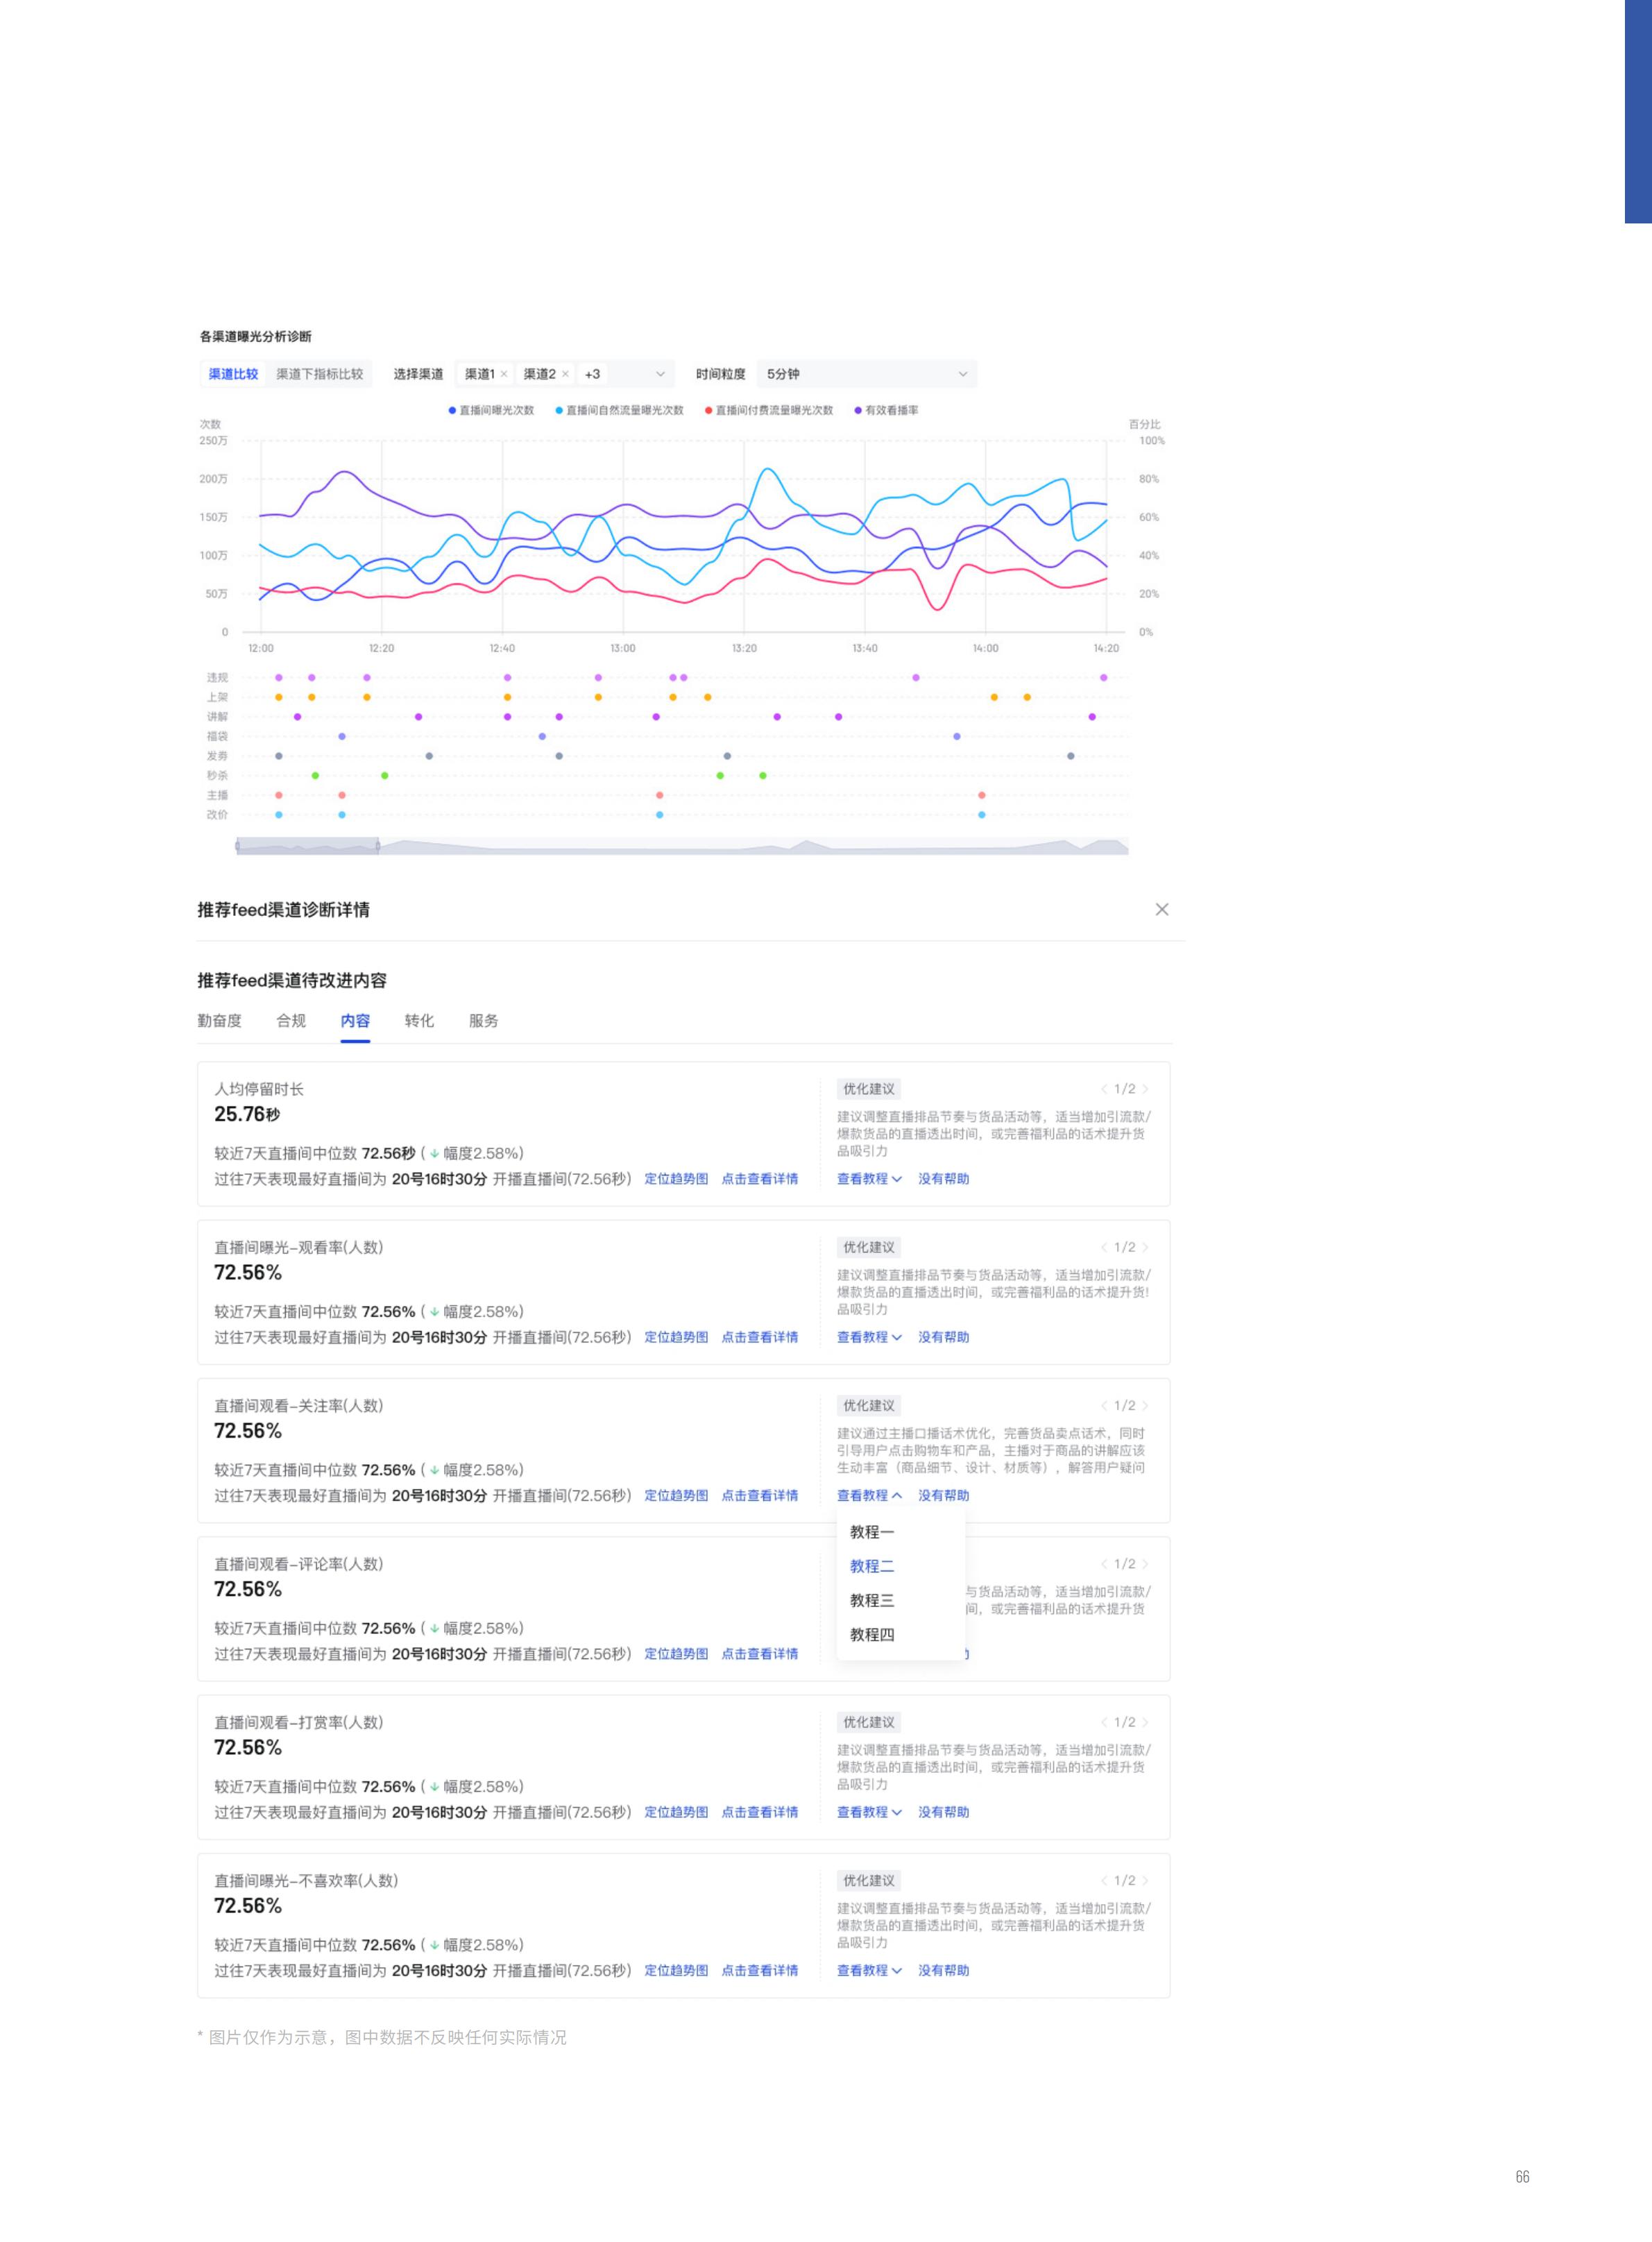The height and width of the screenshot is (2242, 1652).
Task: Click 定位趋势图 for 直播间观看-打赏率
Action: 676,1812
